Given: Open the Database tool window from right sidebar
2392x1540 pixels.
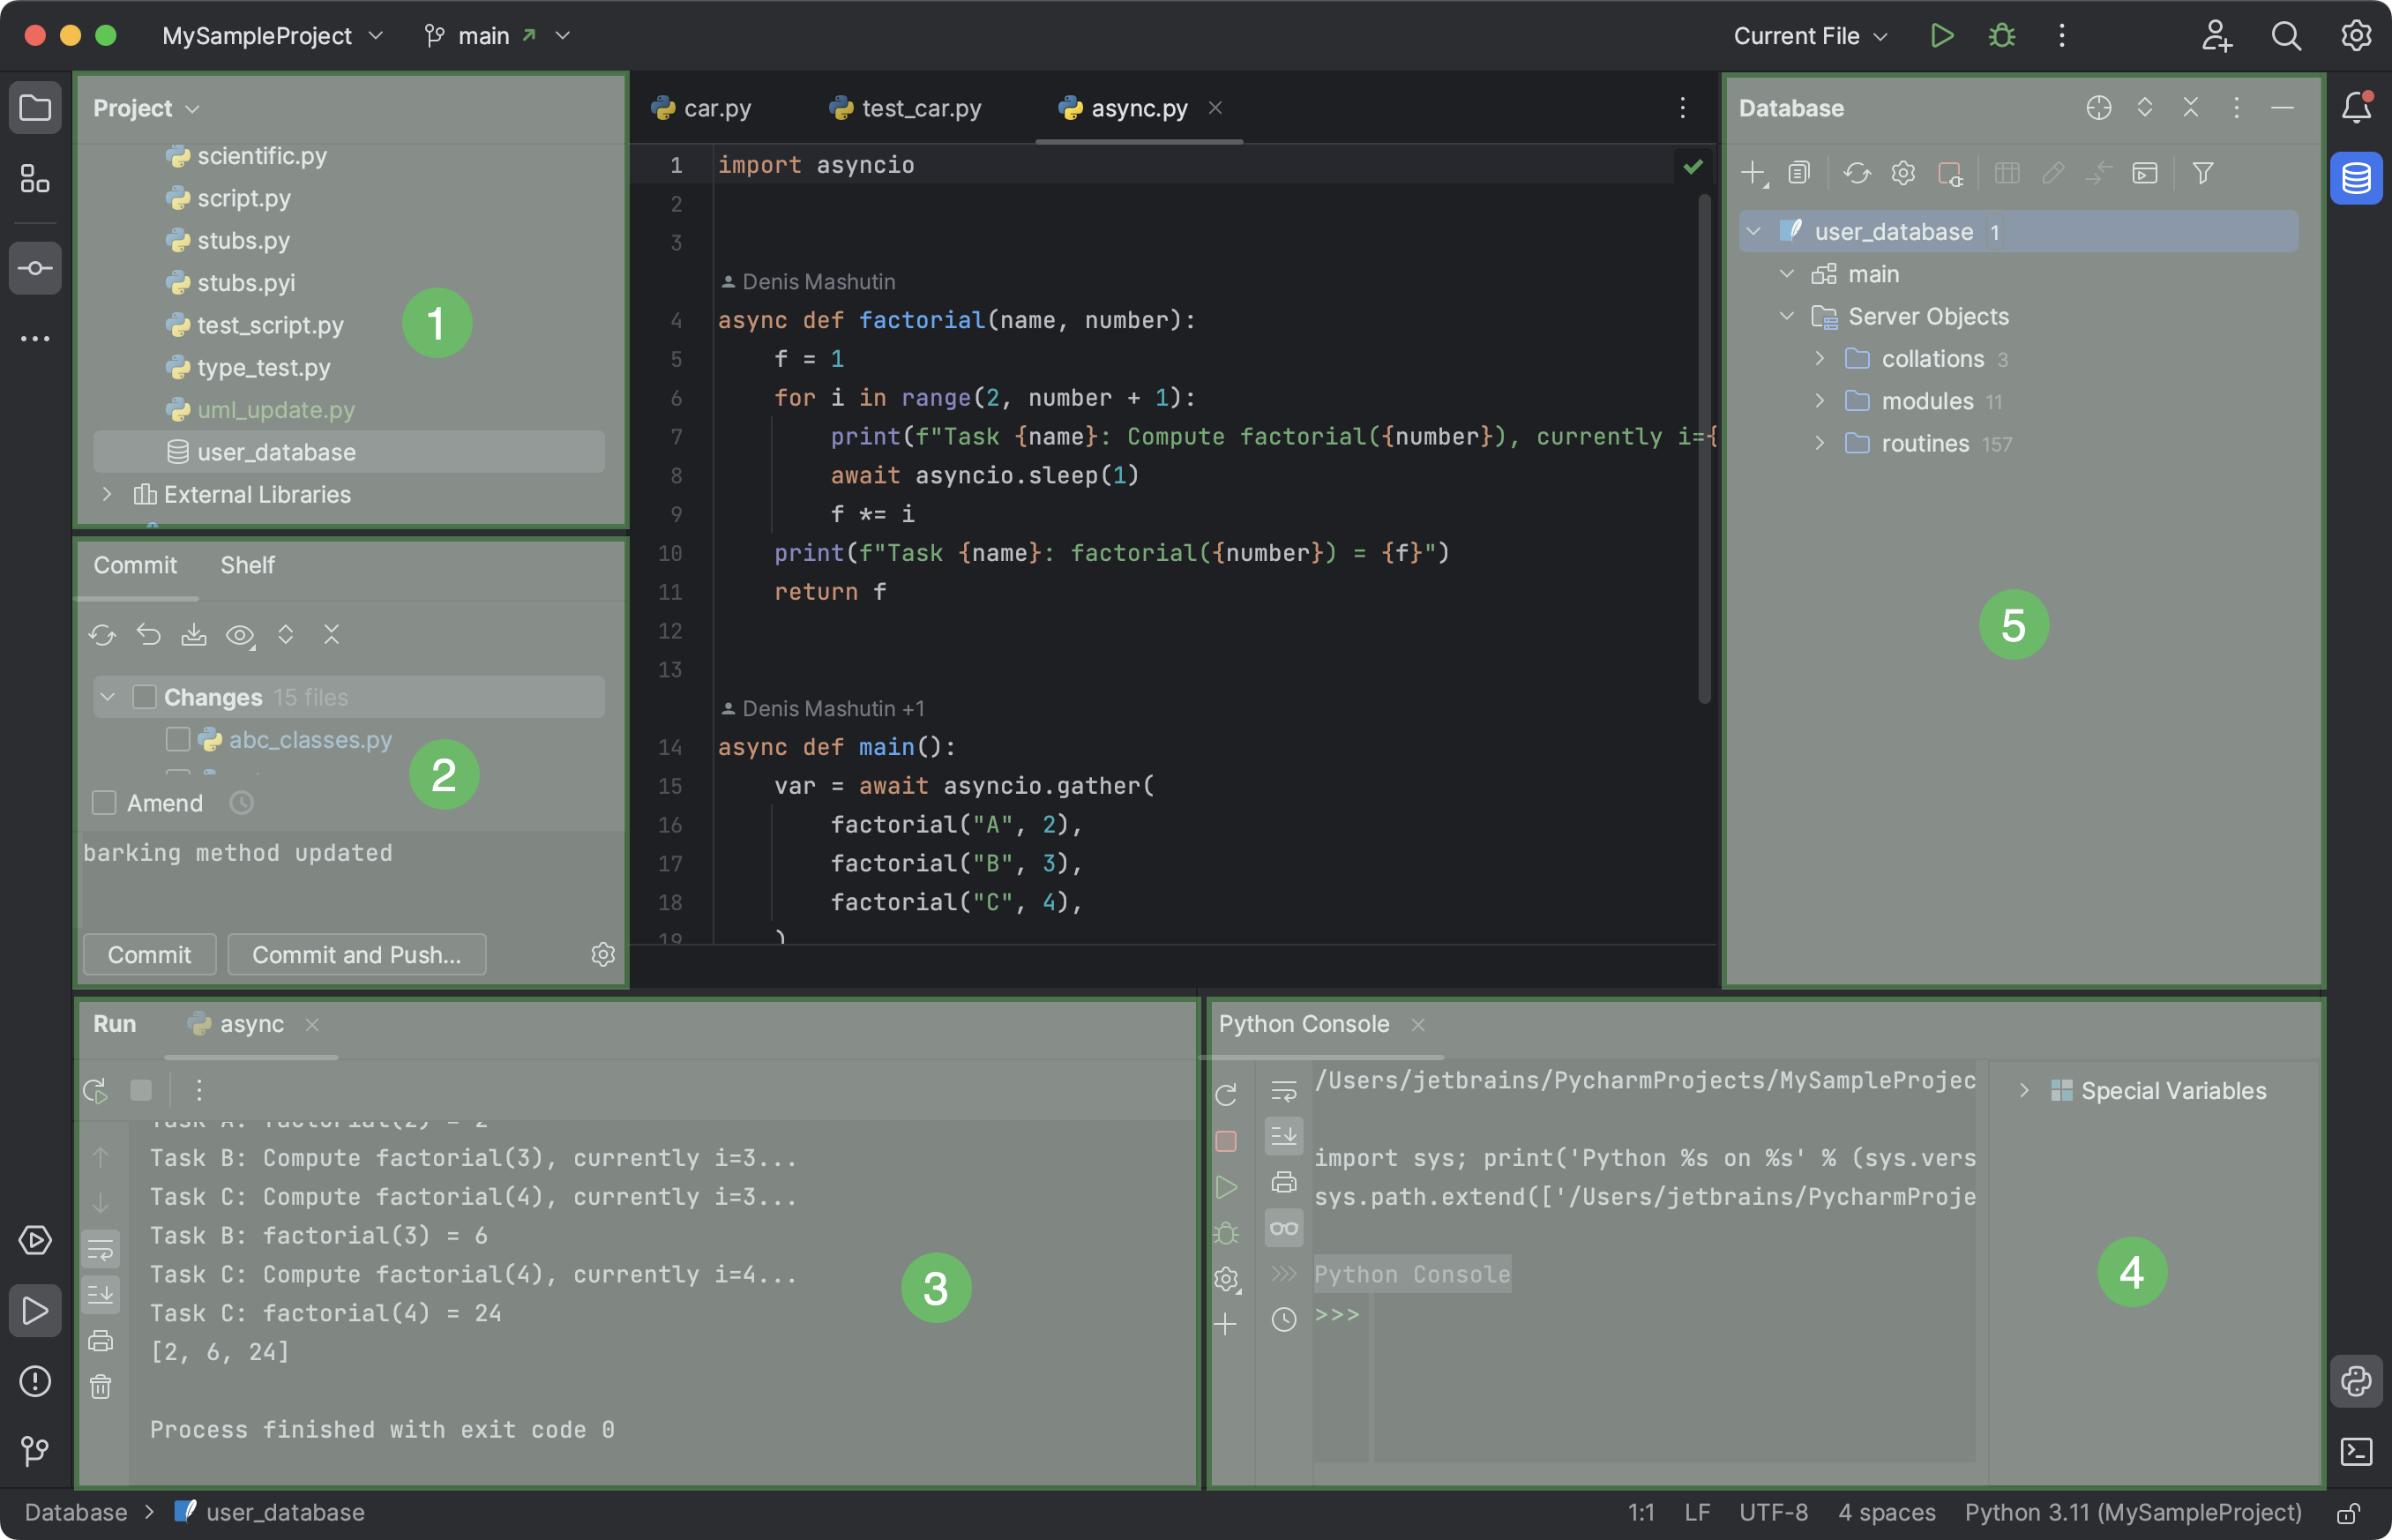Looking at the screenshot, I should (2357, 178).
